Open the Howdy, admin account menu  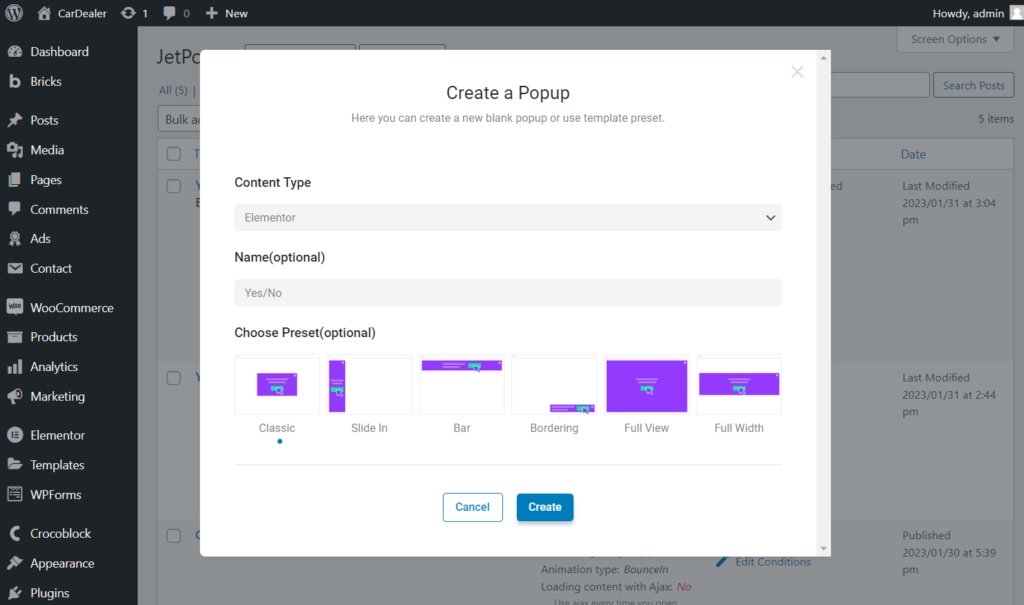(x=977, y=13)
